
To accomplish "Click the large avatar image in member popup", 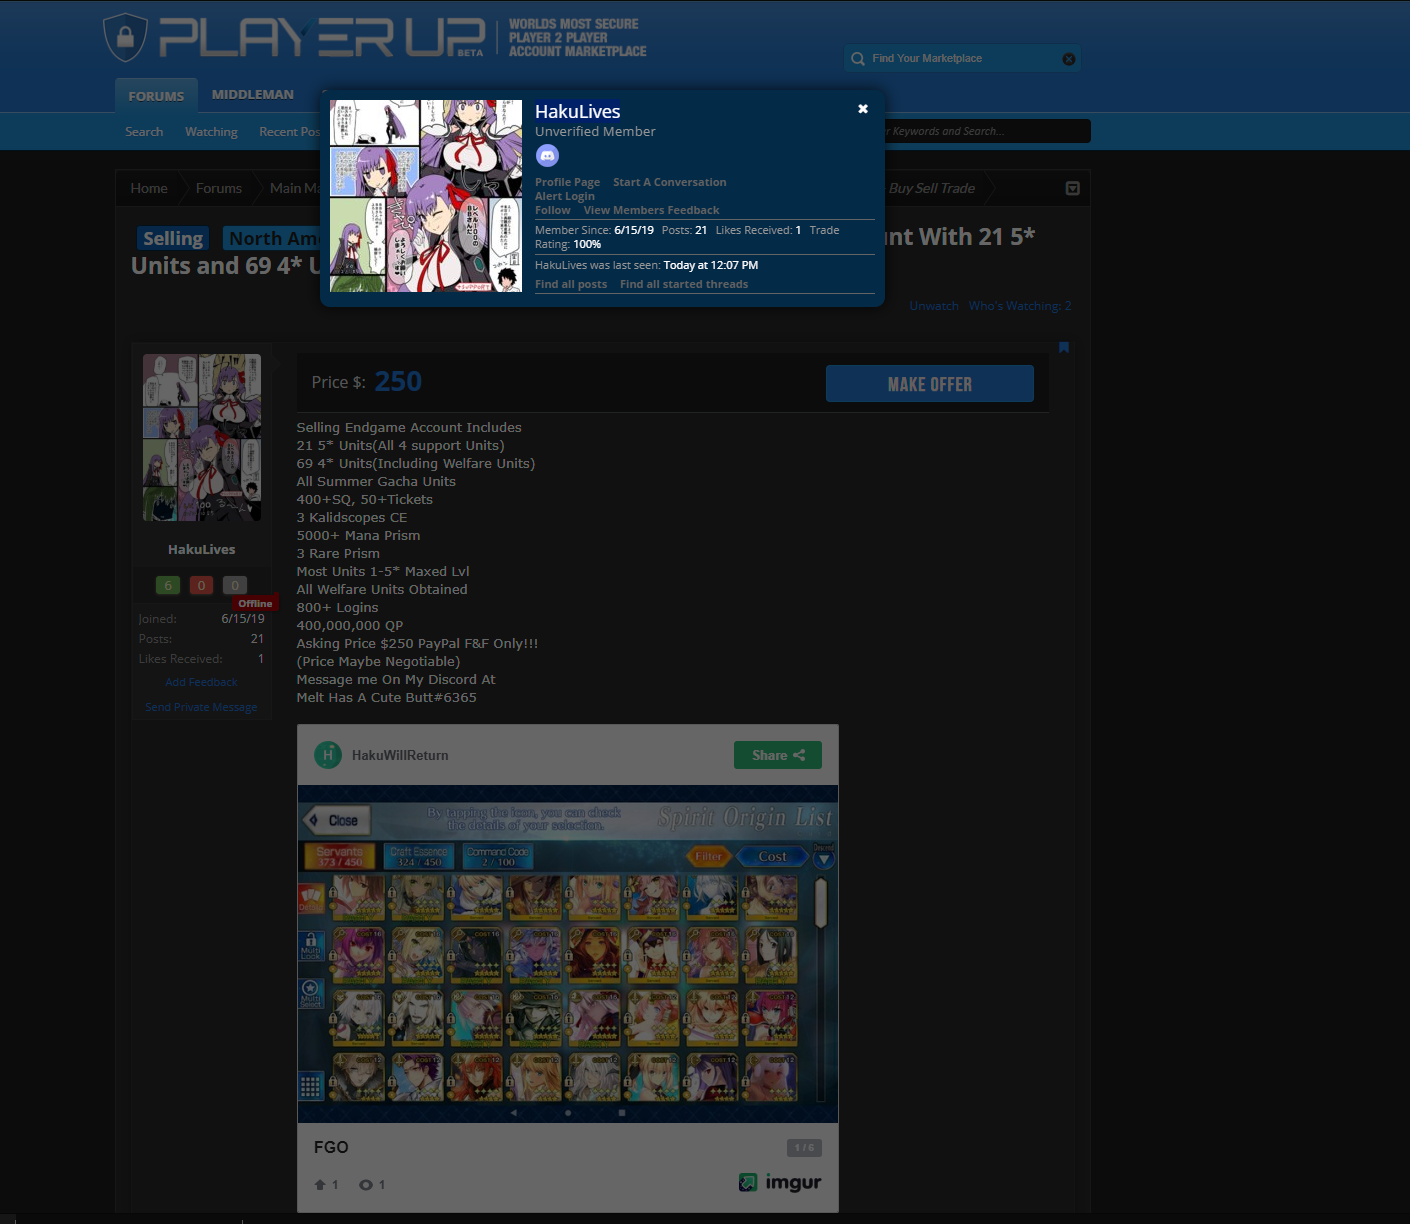I will 426,196.
